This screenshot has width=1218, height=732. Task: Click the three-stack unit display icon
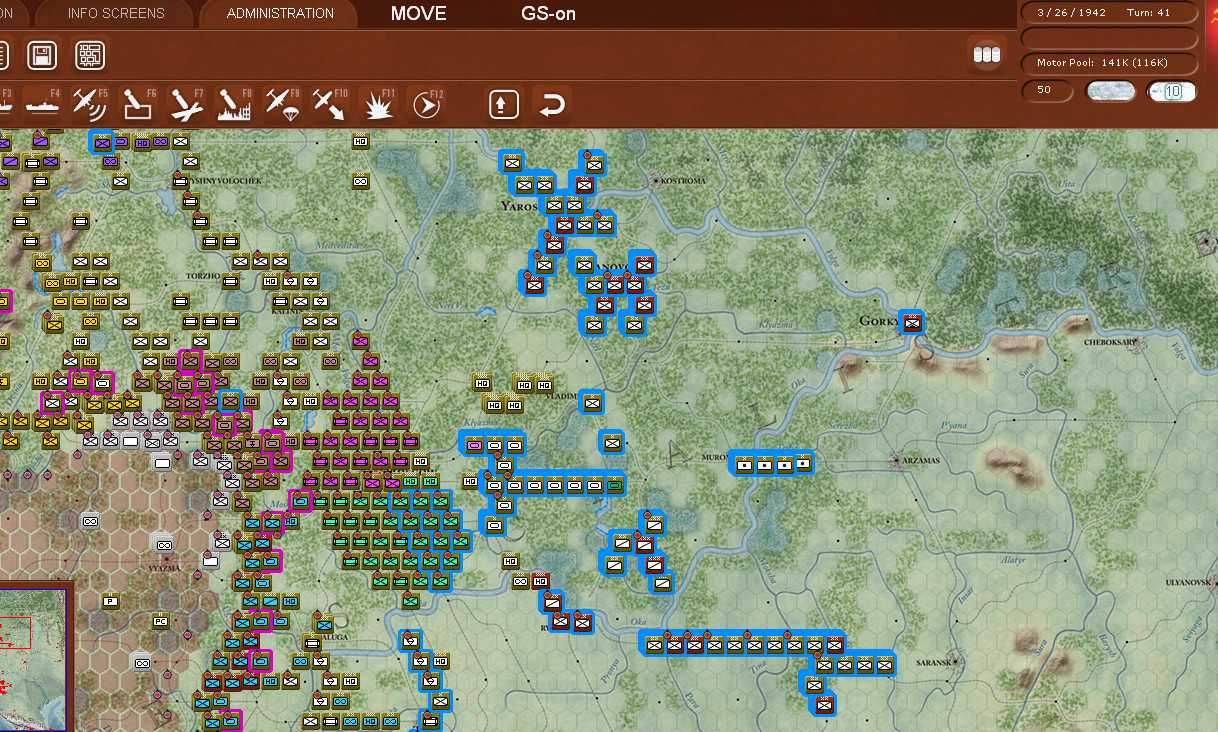point(987,55)
